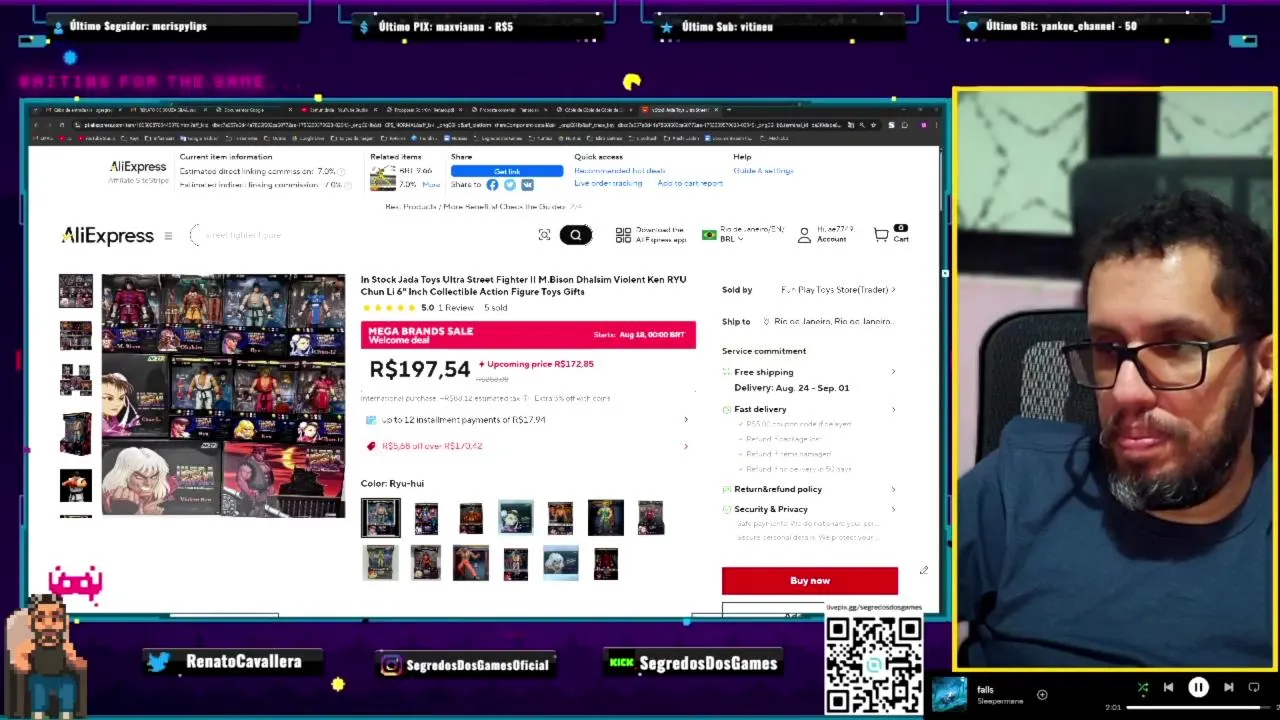Screen dimensions: 1280x720
Task: Select the white-haired figure variant in second row
Action: tap(560, 563)
